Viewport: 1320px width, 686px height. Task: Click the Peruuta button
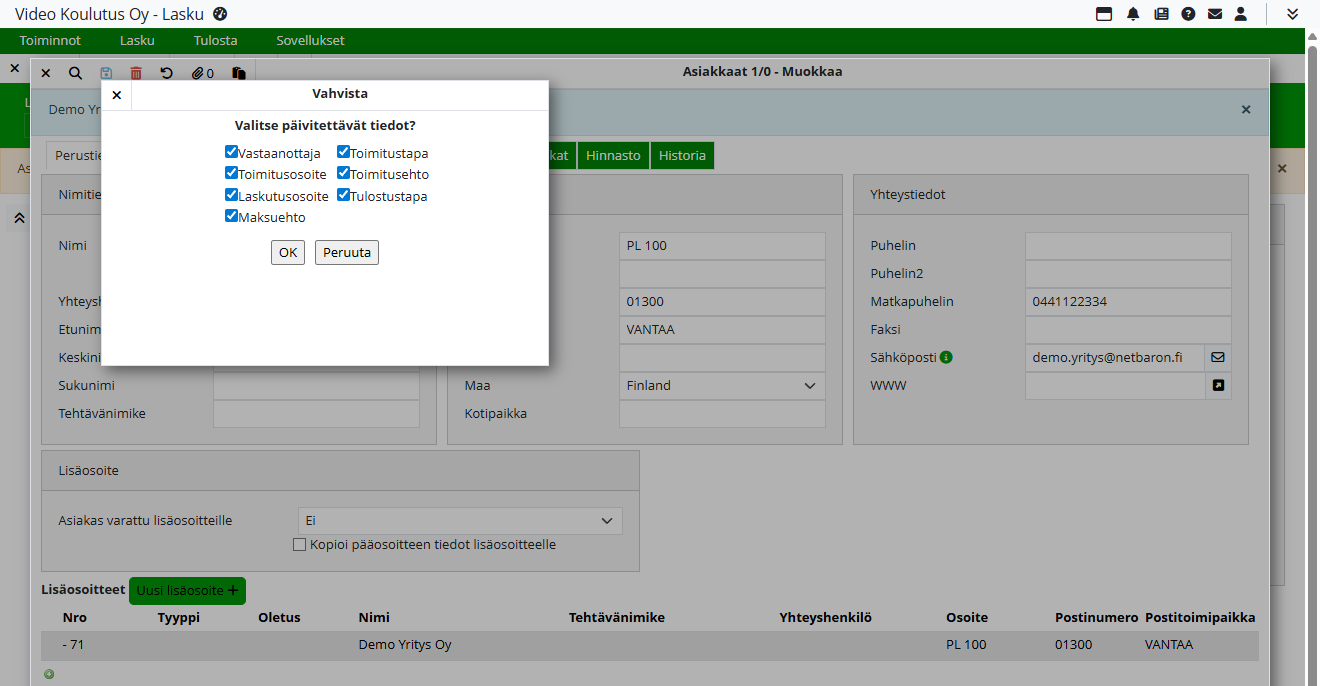click(346, 253)
